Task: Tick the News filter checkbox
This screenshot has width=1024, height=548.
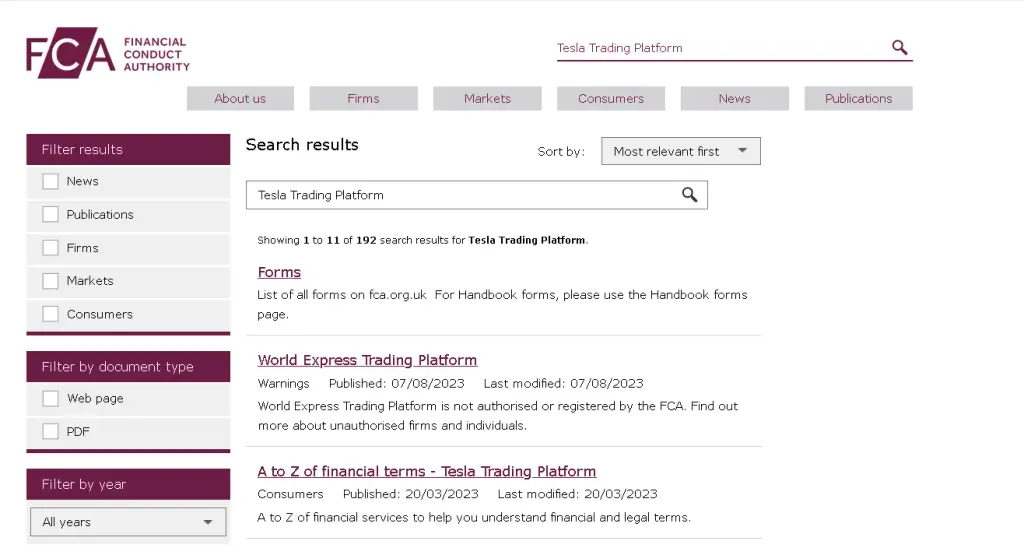Action: pos(50,181)
